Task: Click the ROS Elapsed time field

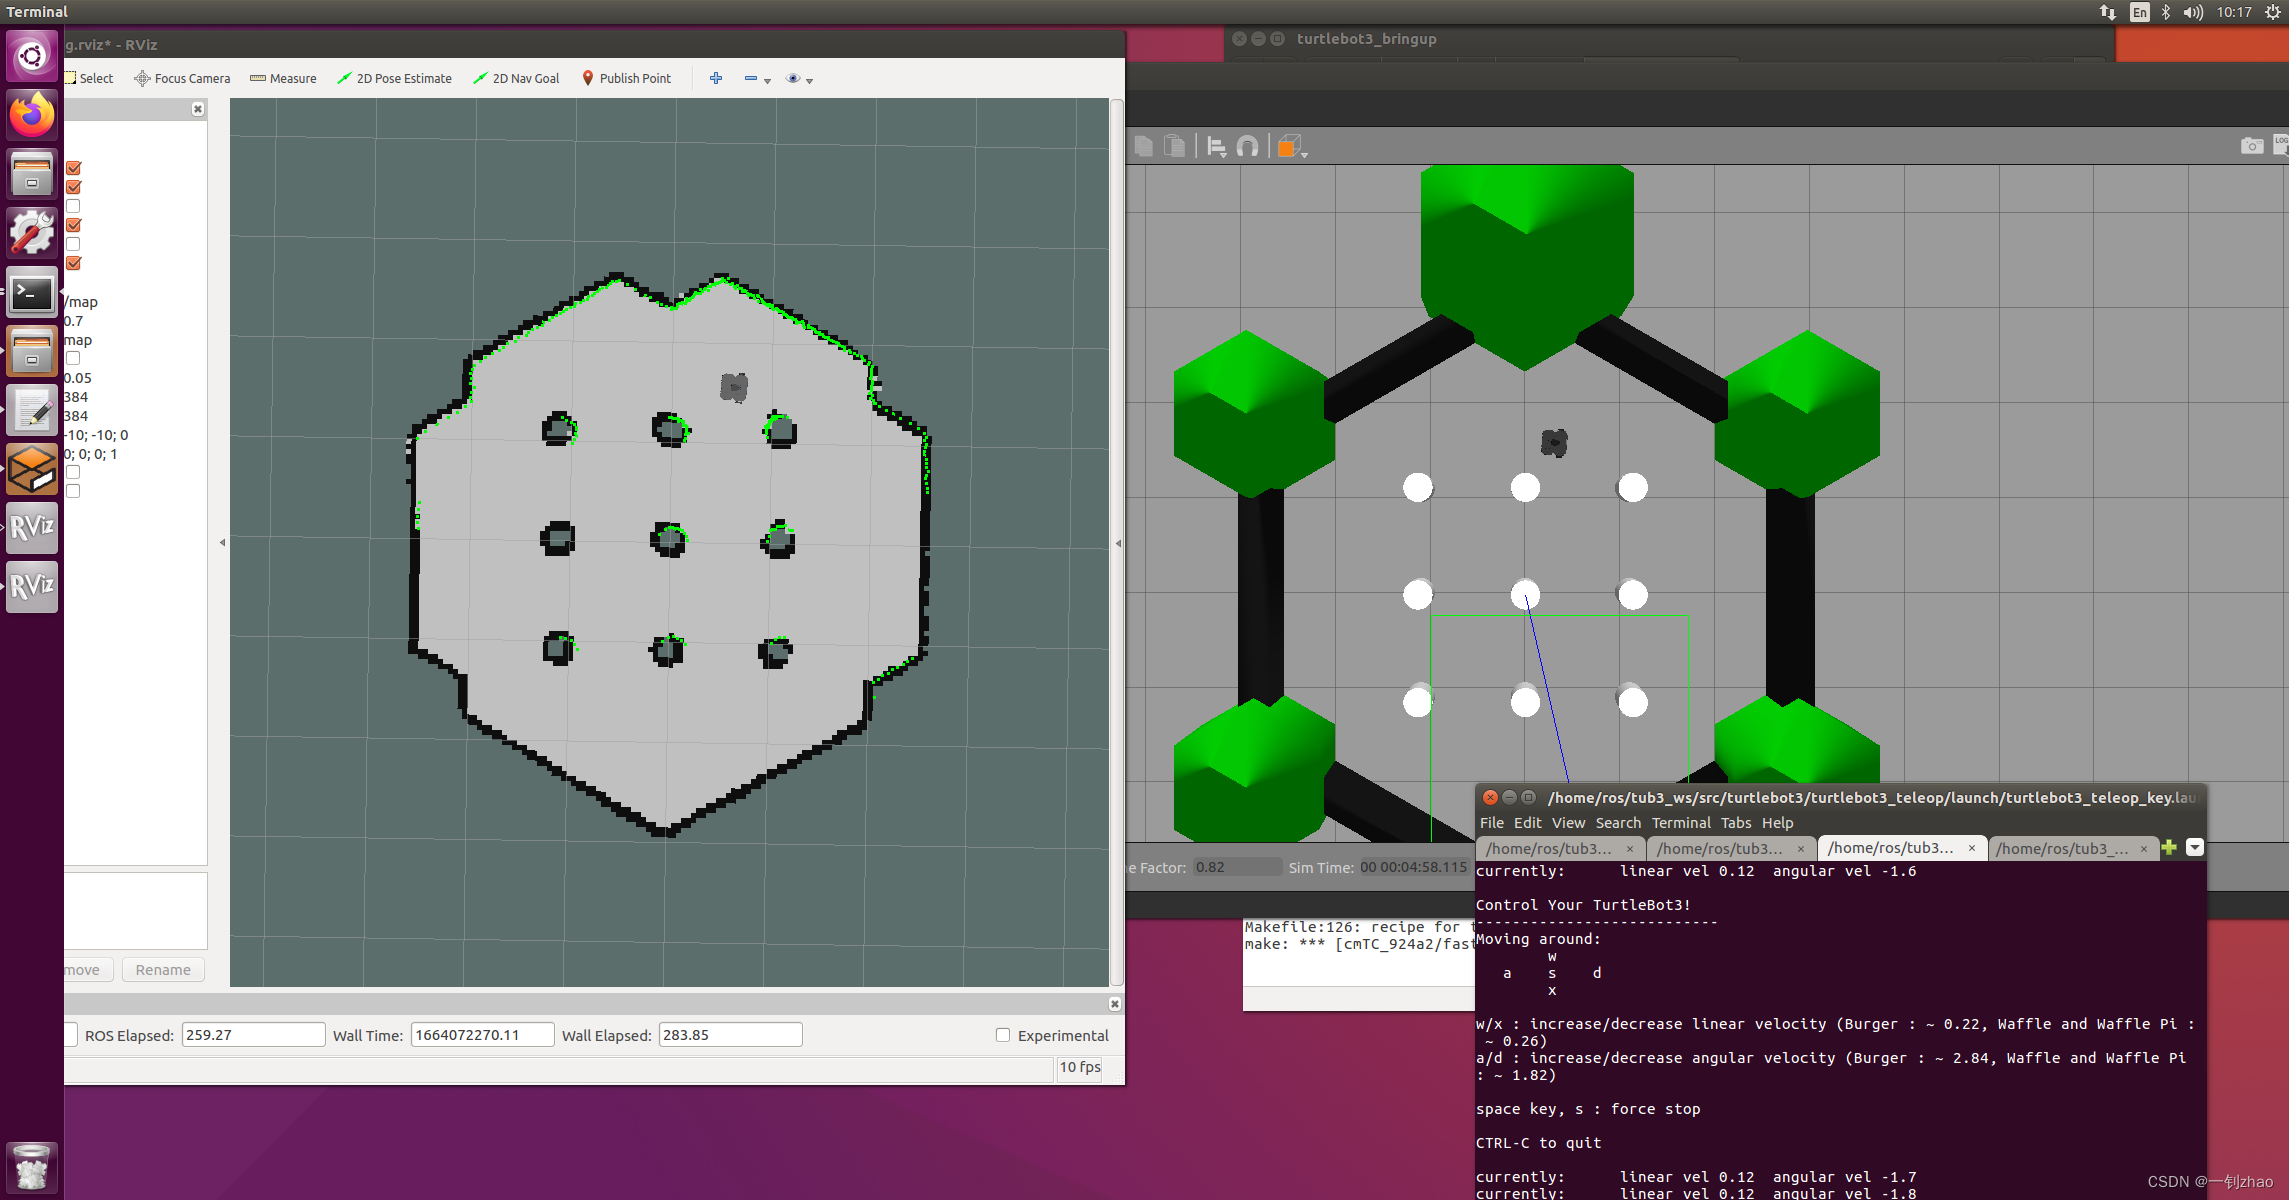Action: pyautogui.click(x=253, y=1035)
